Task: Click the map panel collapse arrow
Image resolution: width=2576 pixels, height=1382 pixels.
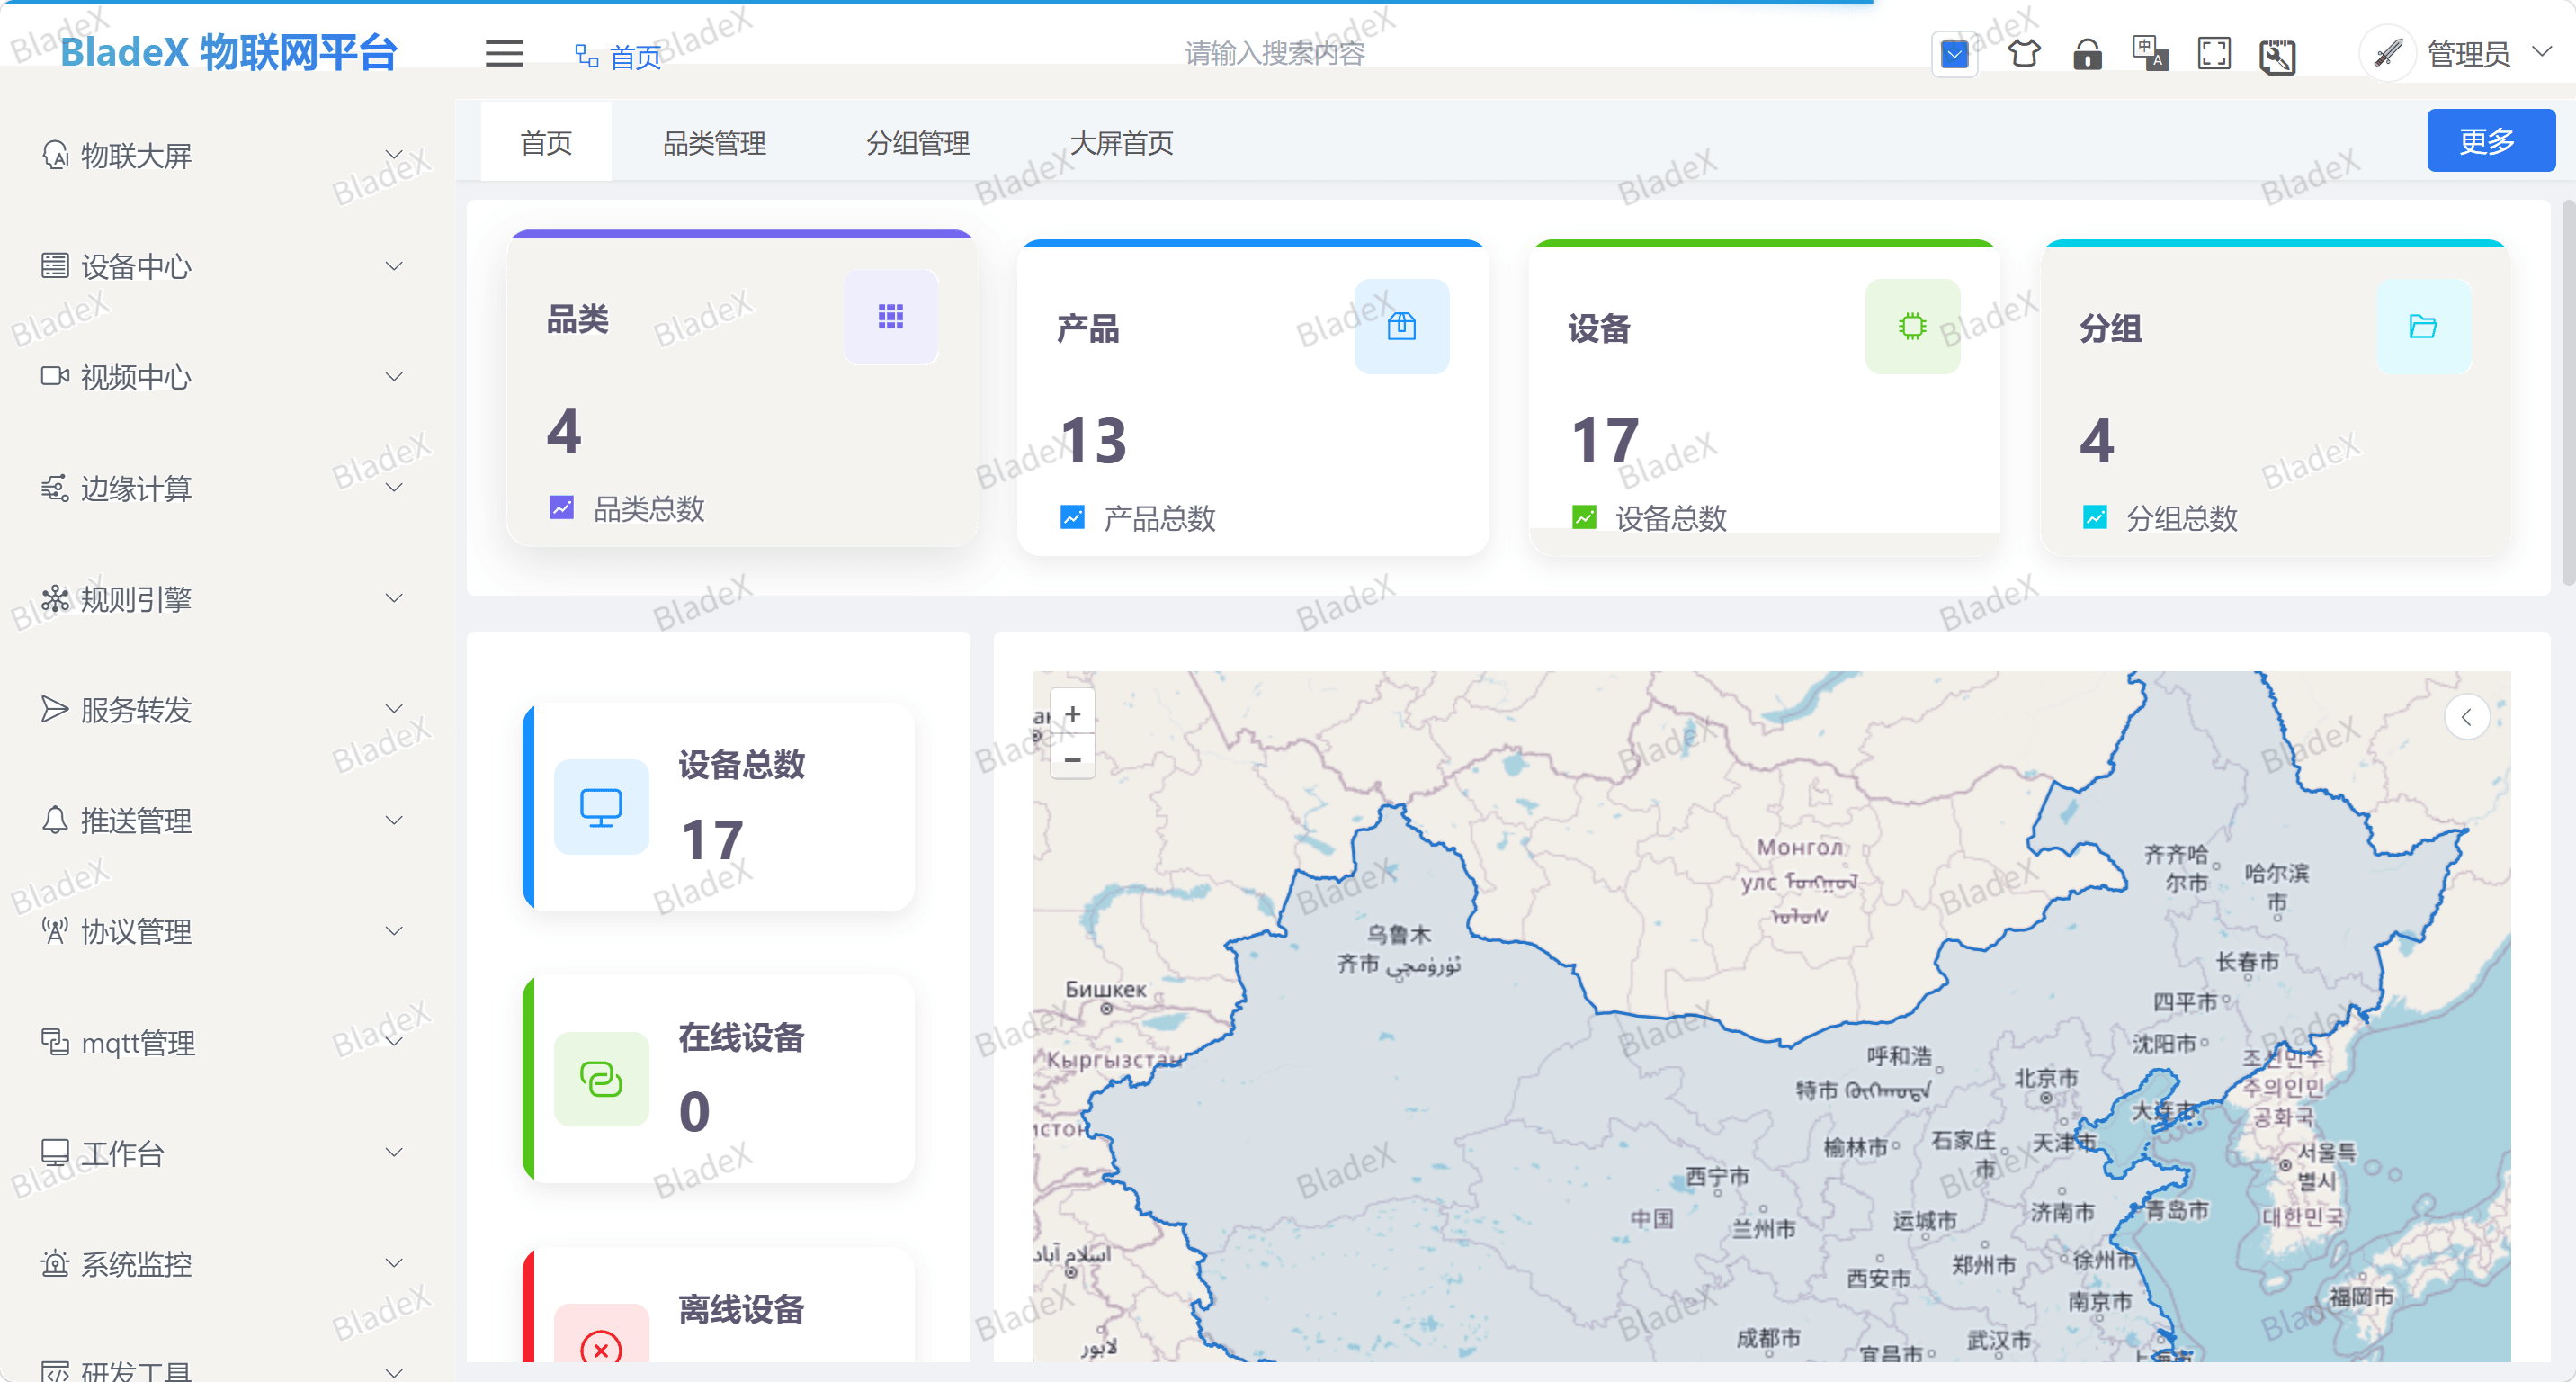Action: 2466,717
